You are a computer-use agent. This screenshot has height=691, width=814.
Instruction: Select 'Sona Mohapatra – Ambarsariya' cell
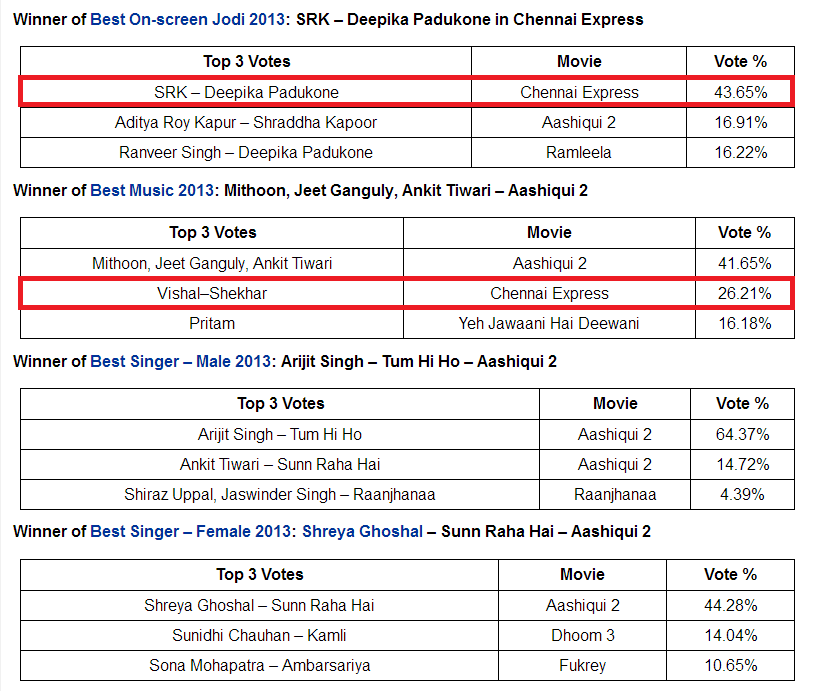click(x=259, y=666)
